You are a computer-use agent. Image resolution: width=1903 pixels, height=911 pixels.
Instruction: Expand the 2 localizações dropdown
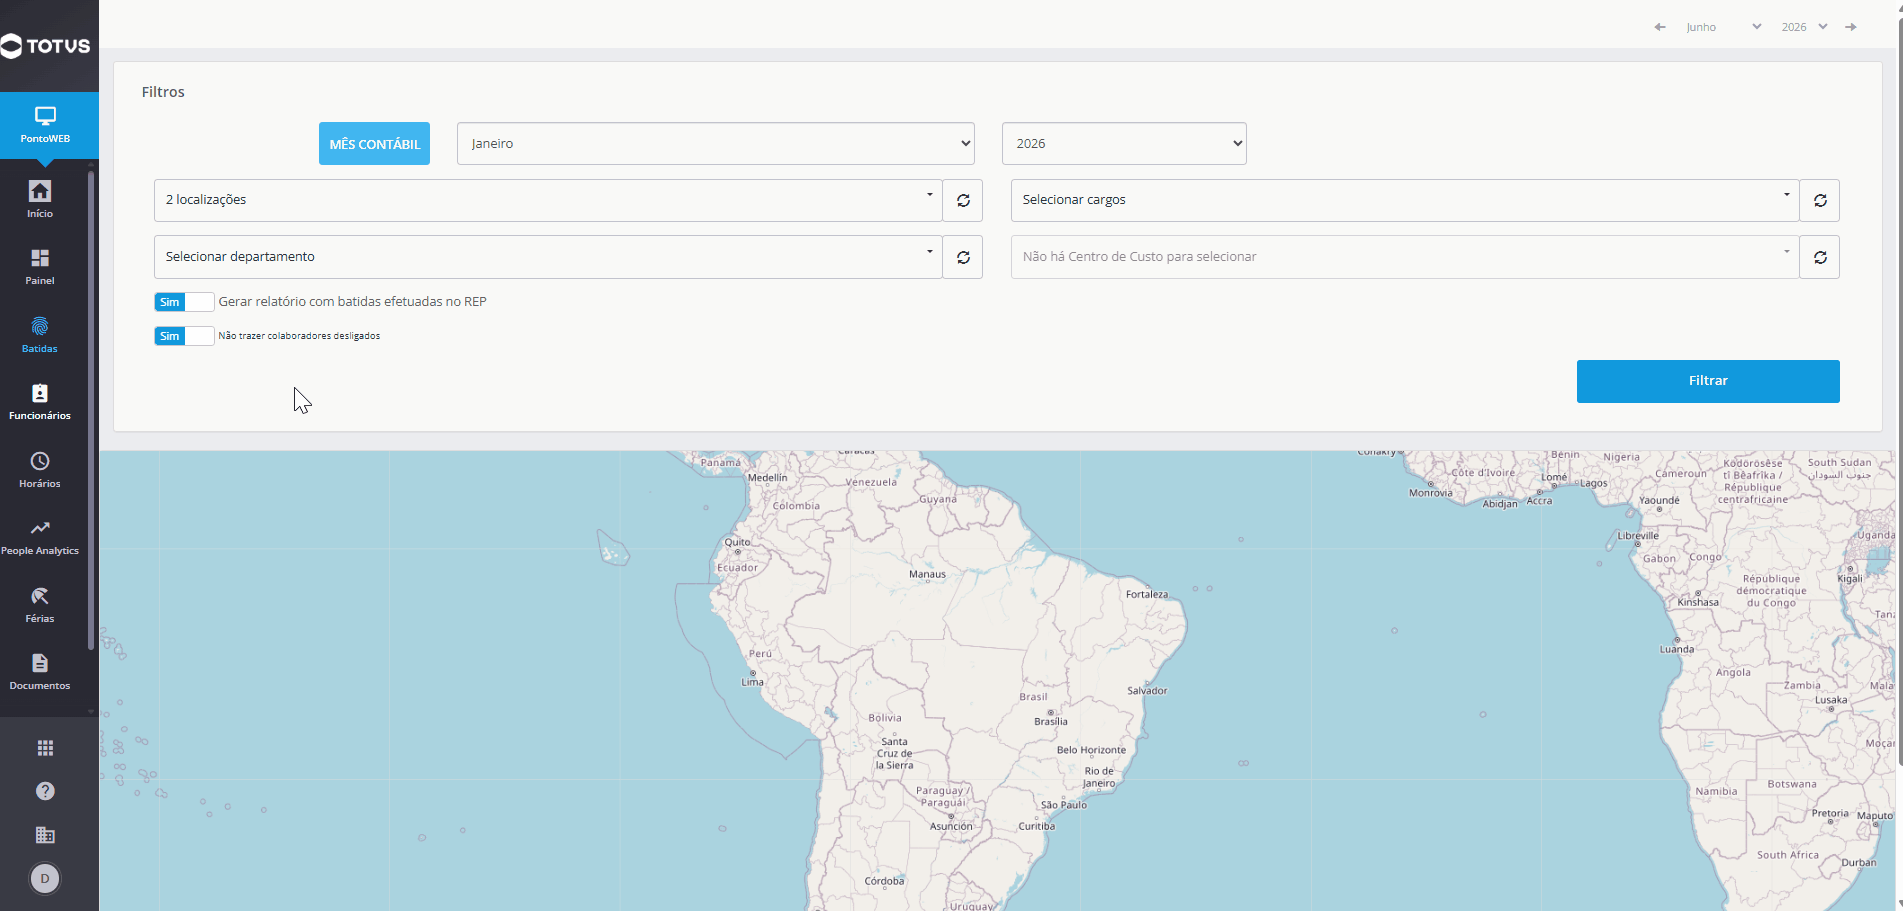point(548,200)
